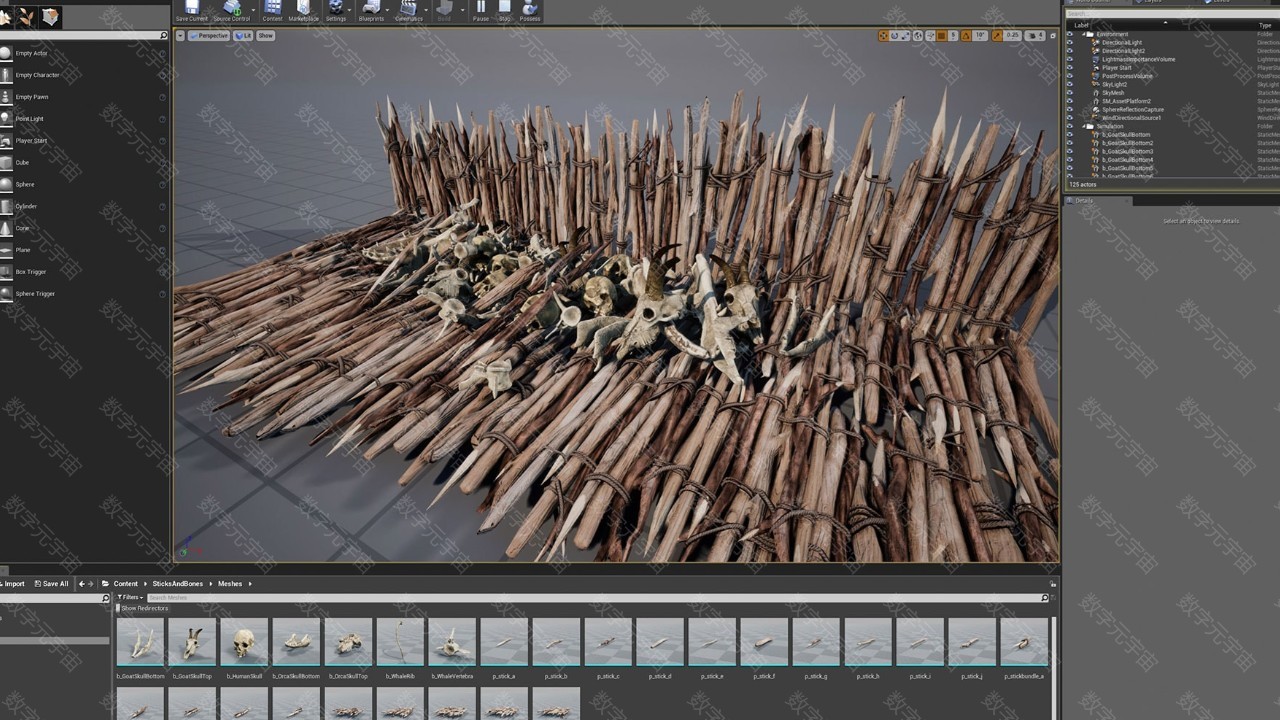Select the Player Start placement item
Screen dimensions: 1280x720
pos(84,141)
